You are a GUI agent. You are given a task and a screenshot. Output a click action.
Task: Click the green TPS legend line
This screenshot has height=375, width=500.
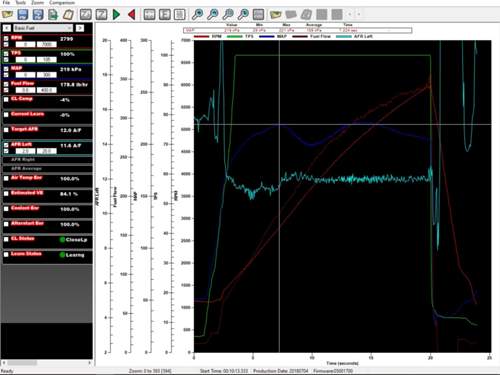click(x=234, y=36)
